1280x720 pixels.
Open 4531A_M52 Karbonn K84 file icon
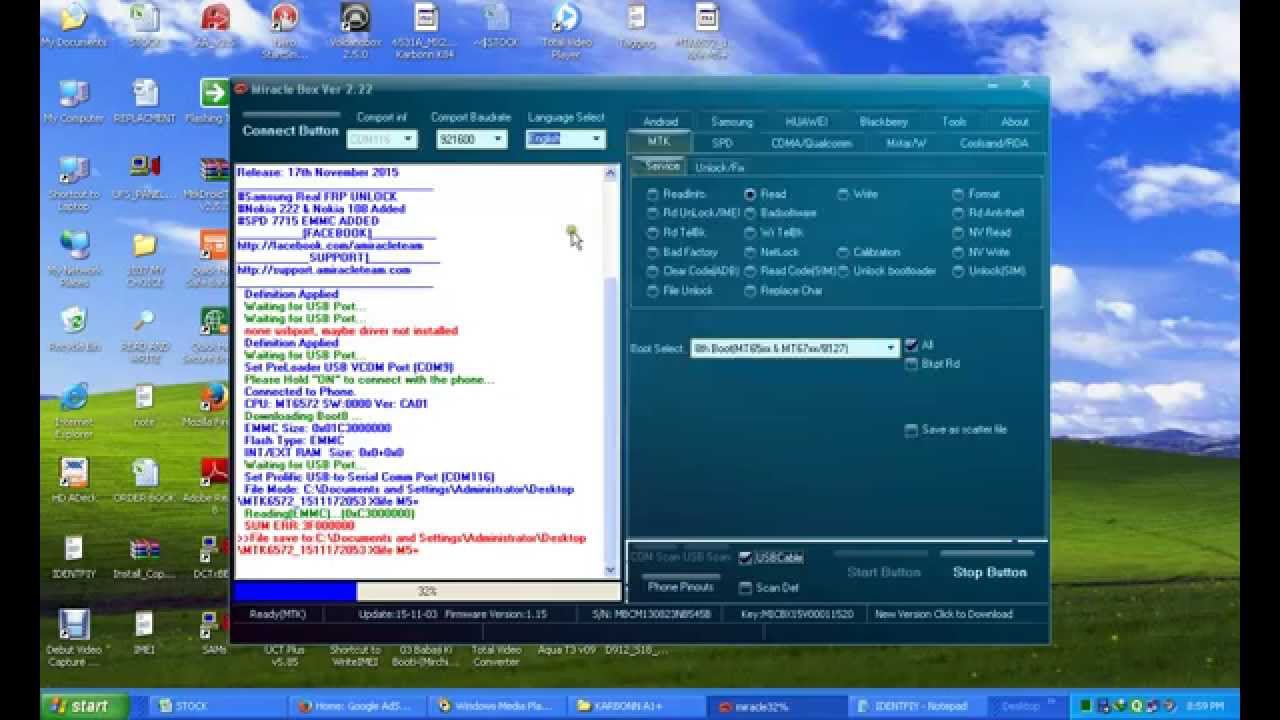(x=425, y=30)
